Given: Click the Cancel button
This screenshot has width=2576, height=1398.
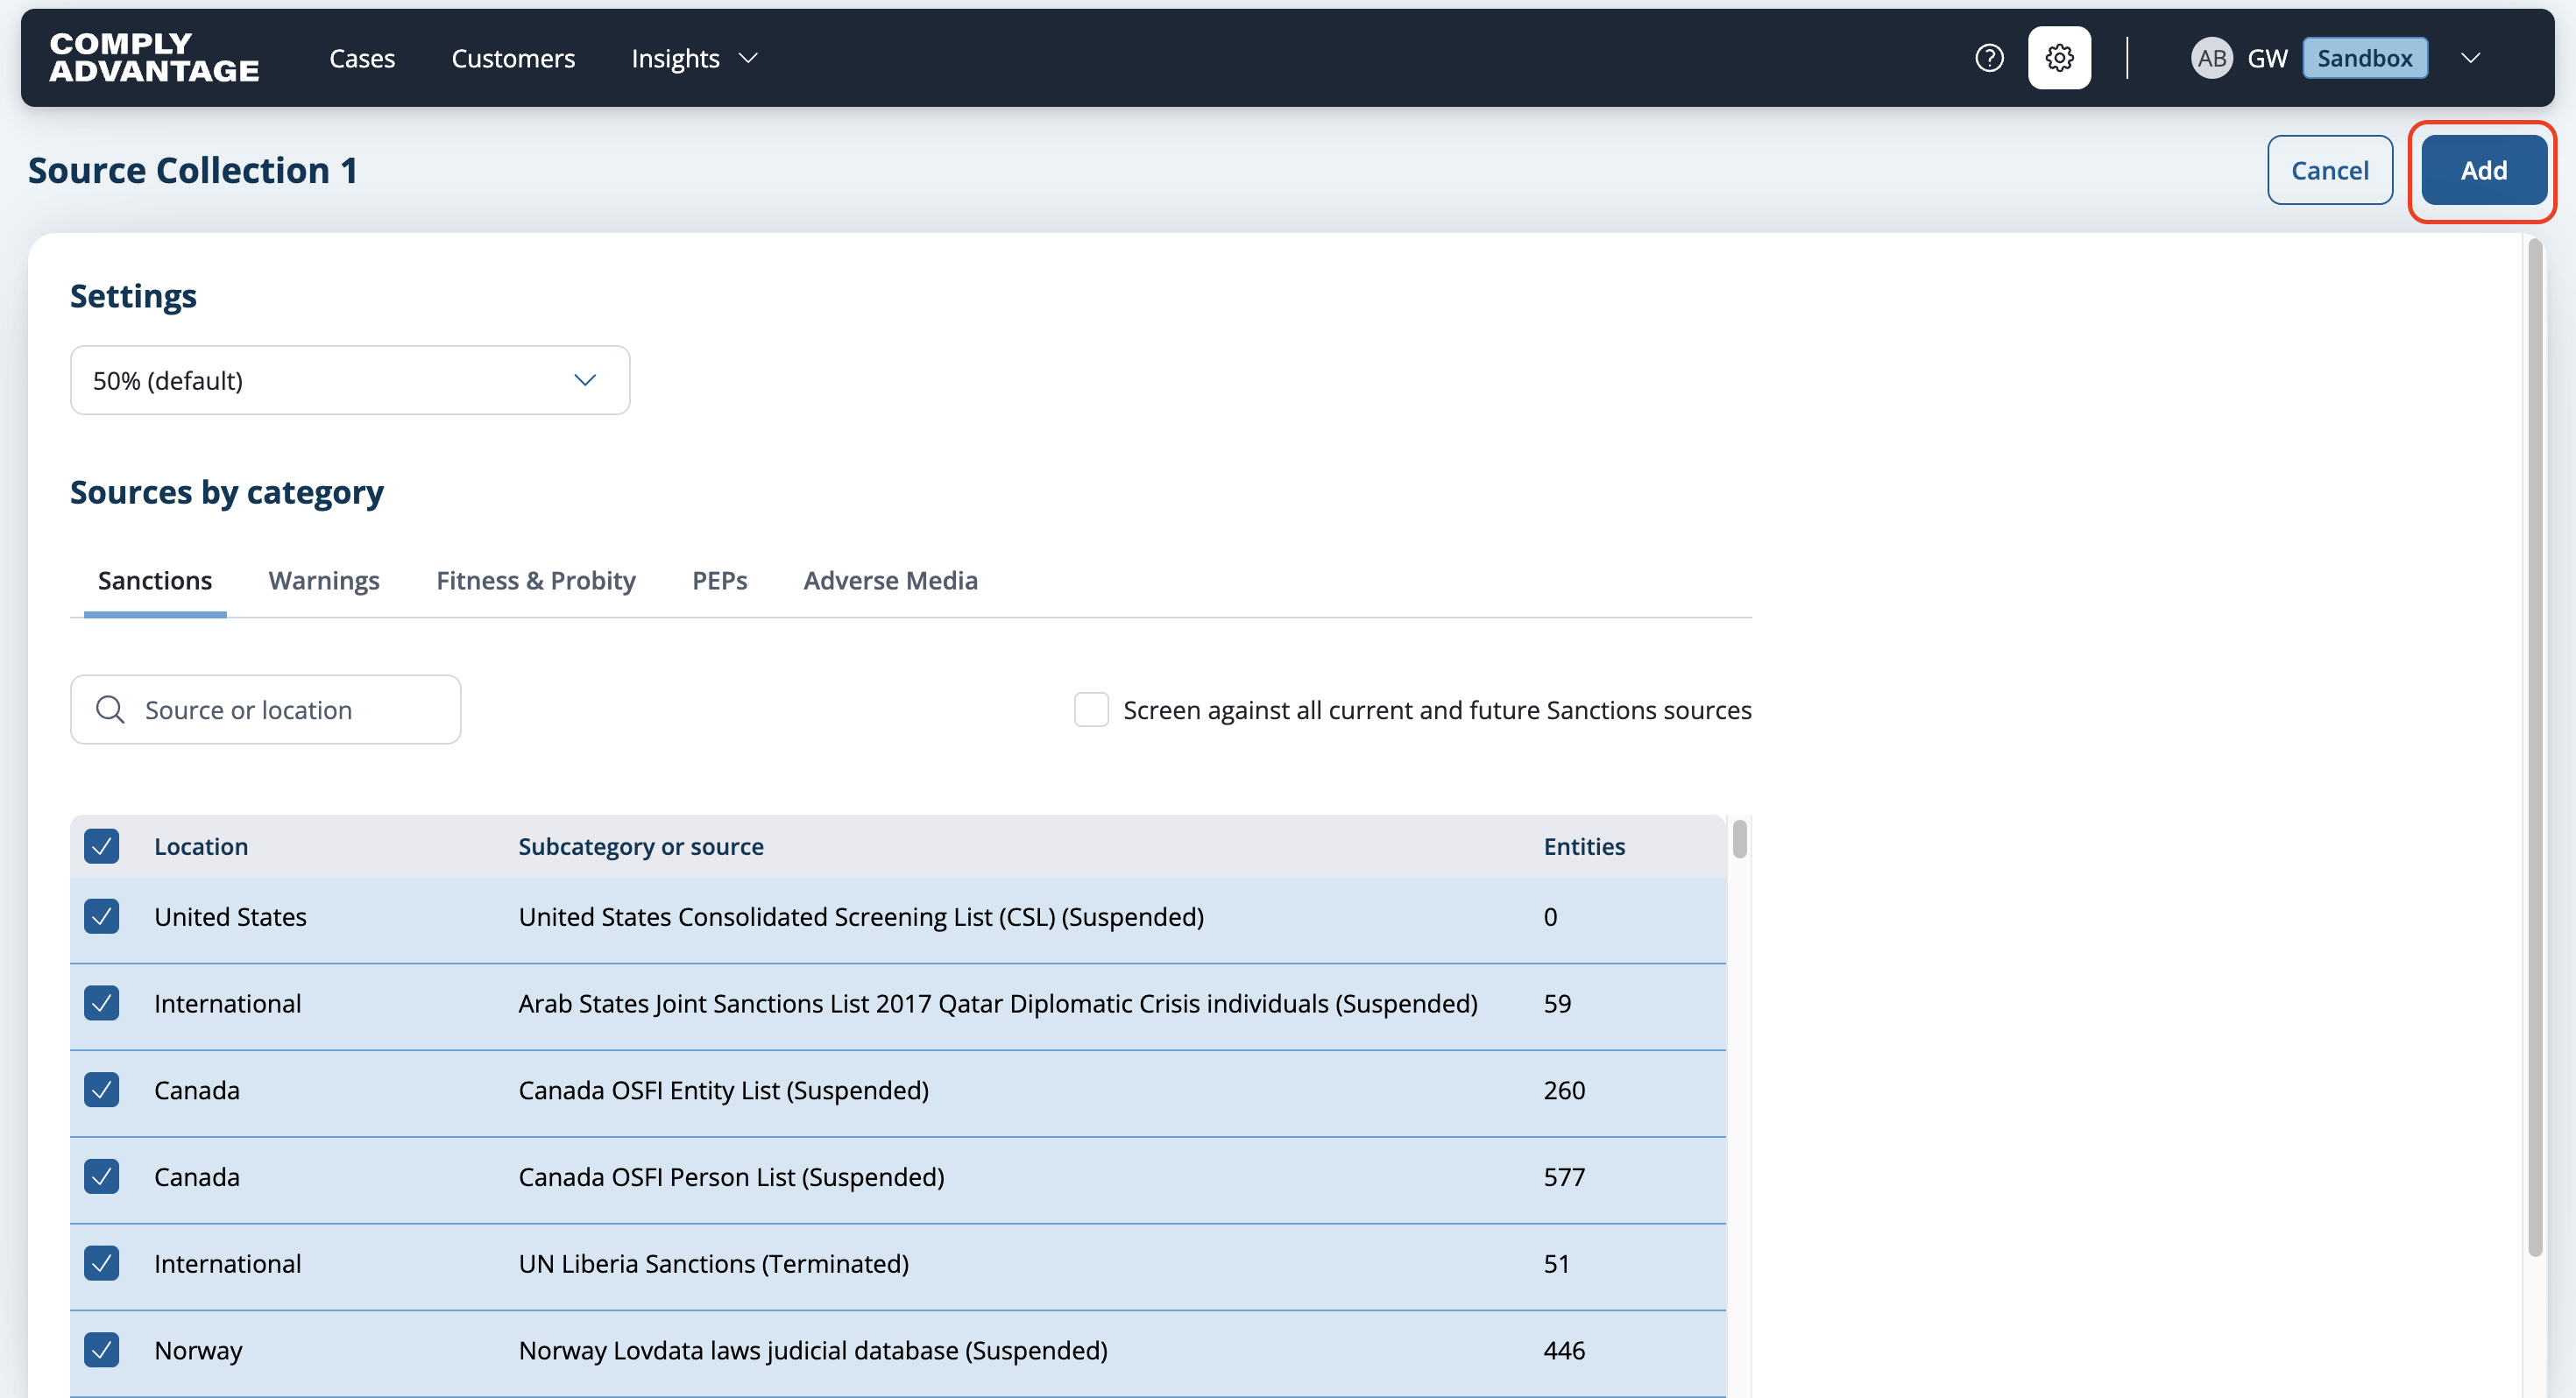Looking at the screenshot, I should tap(2330, 170).
